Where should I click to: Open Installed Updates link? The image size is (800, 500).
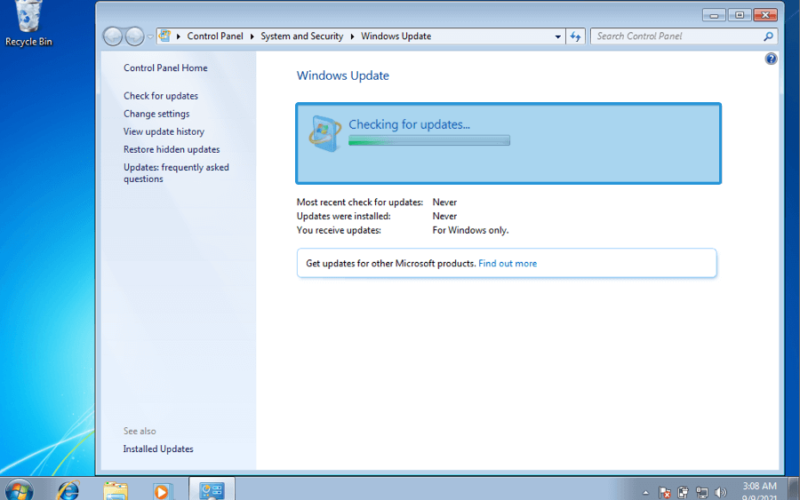click(158, 449)
